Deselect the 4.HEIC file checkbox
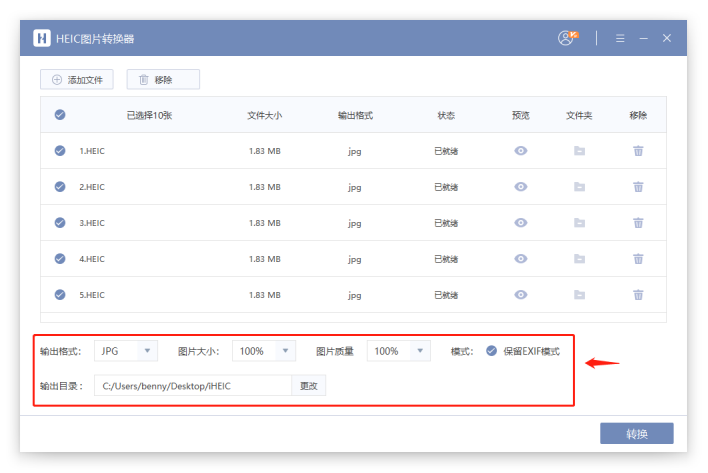The width and height of the screenshot is (708, 473). pos(60,259)
